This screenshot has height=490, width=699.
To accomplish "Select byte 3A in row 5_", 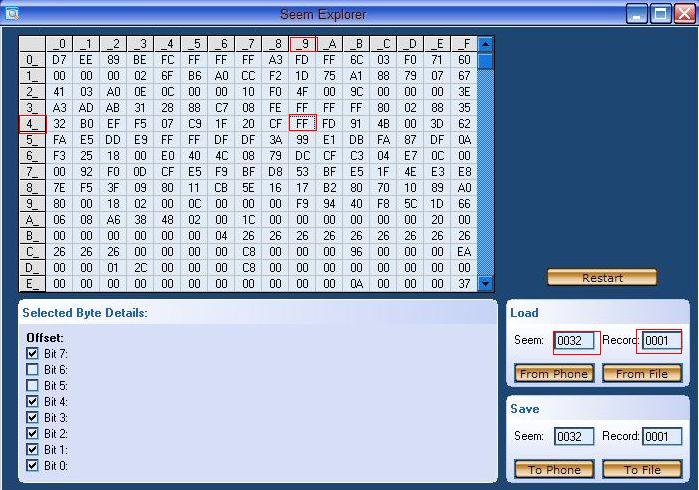I will point(275,140).
